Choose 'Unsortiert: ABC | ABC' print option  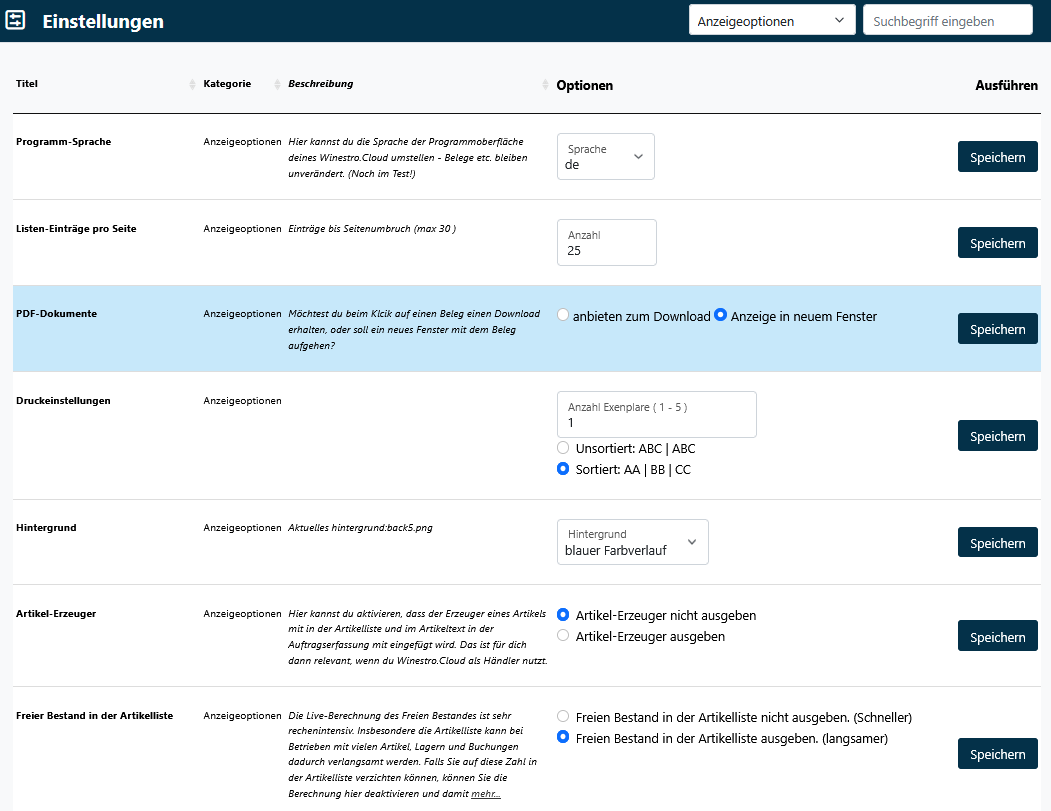point(563,448)
